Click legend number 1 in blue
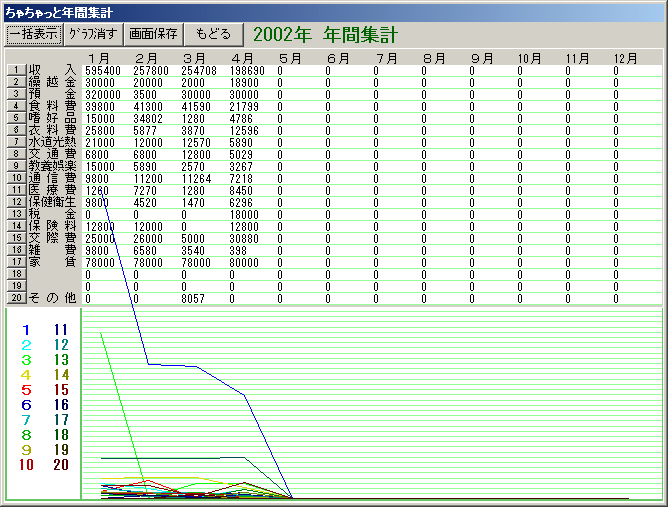Image resolution: width=668 pixels, height=507 pixels. [26, 330]
